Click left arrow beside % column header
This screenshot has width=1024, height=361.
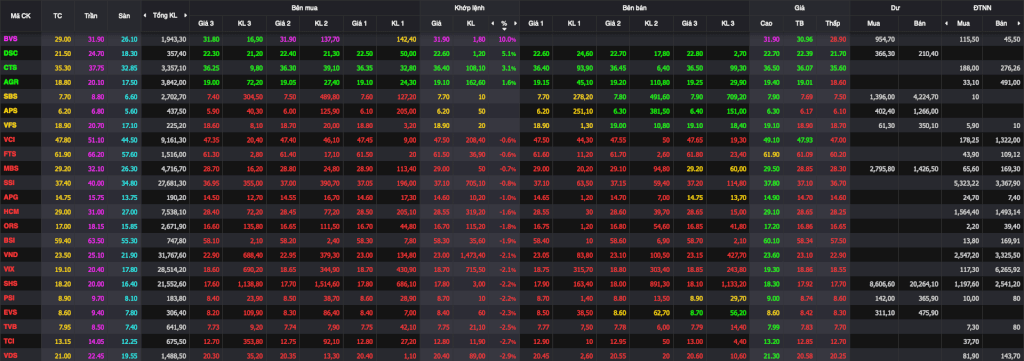click(x=492, y=24)
